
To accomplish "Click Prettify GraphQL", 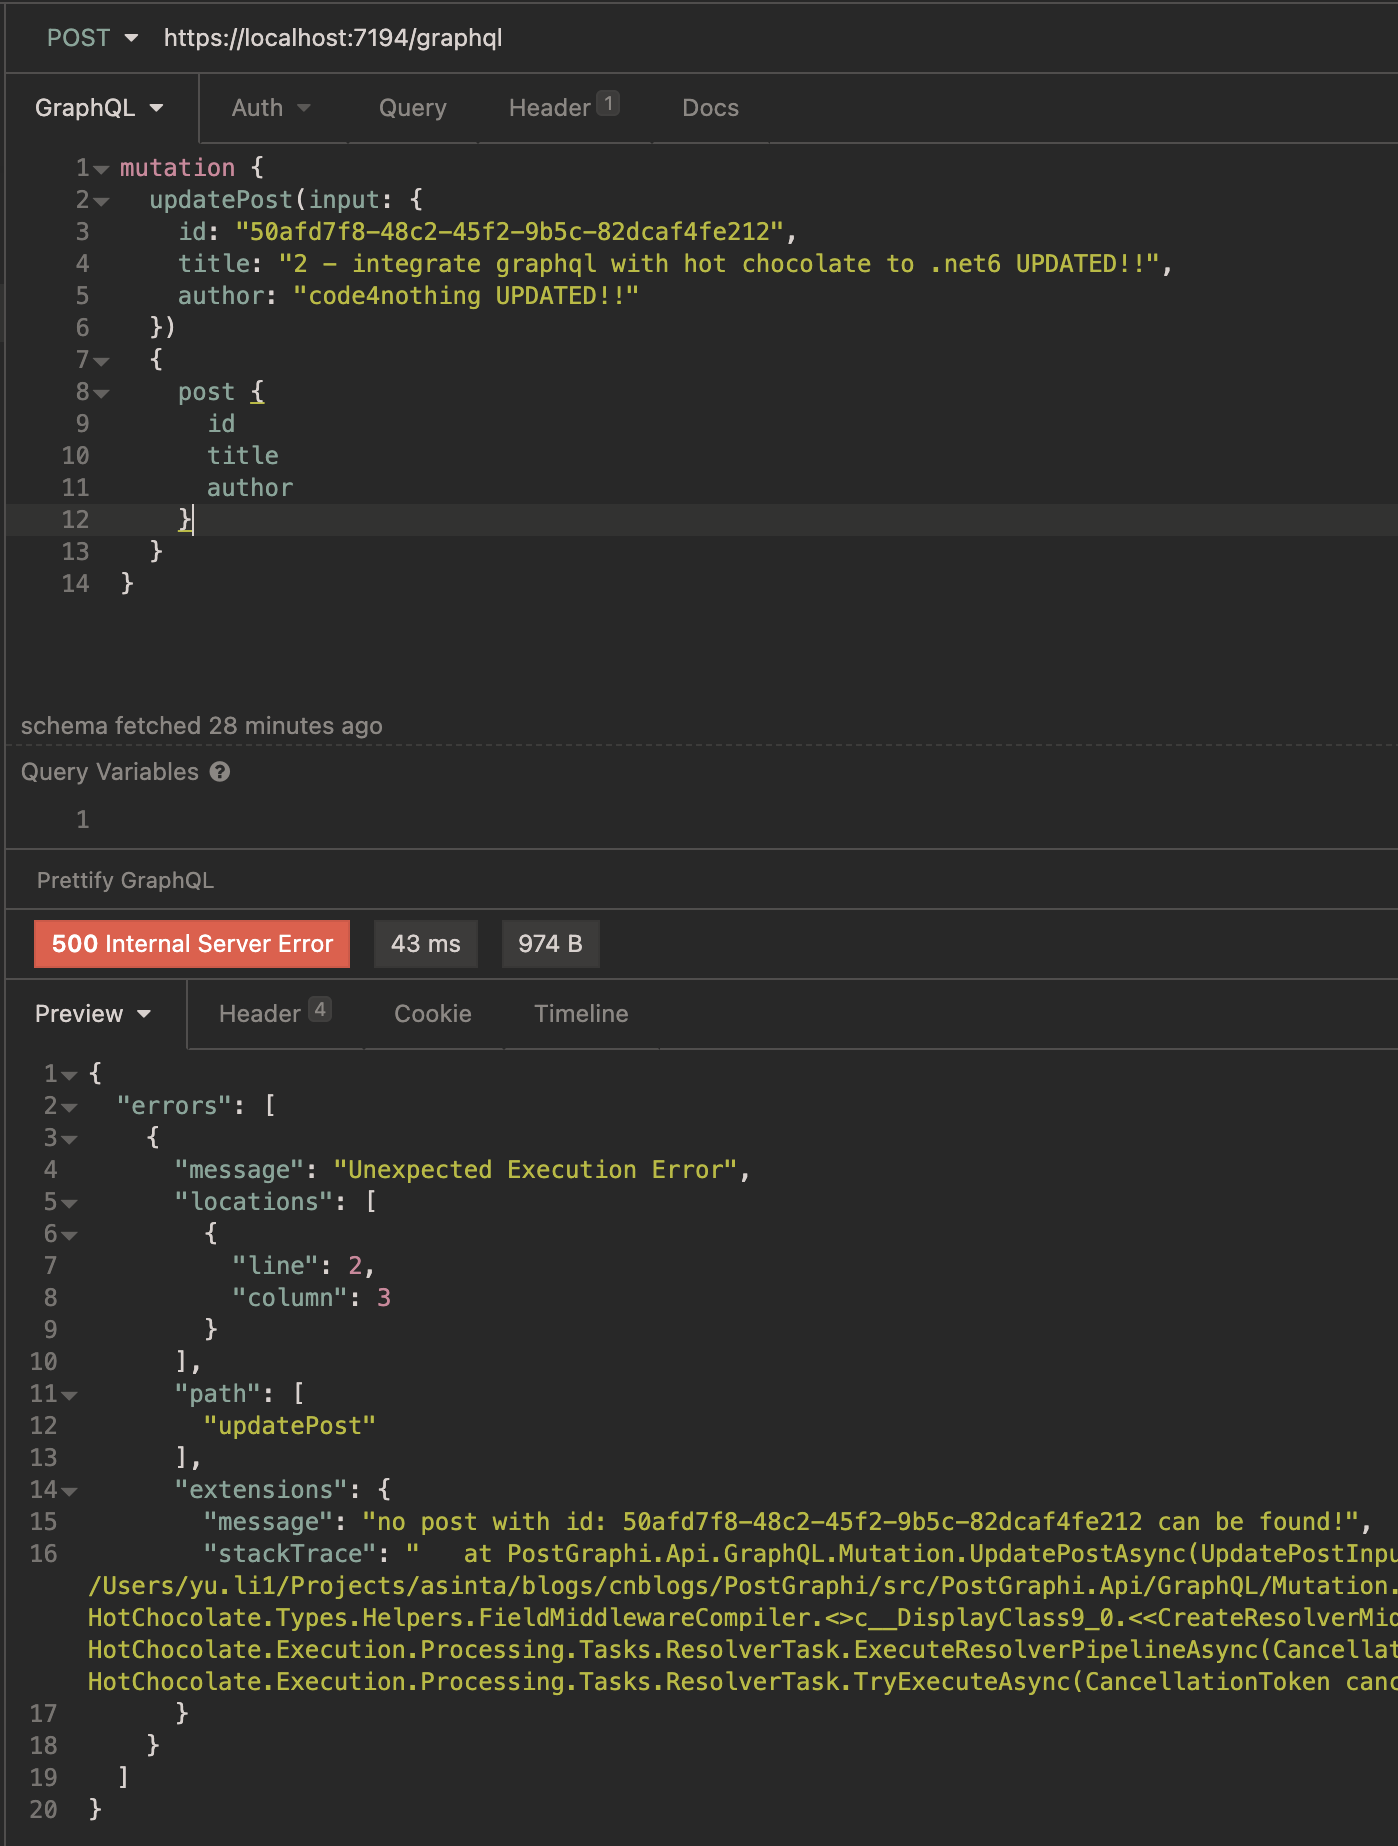I will [x=125, y=880].
